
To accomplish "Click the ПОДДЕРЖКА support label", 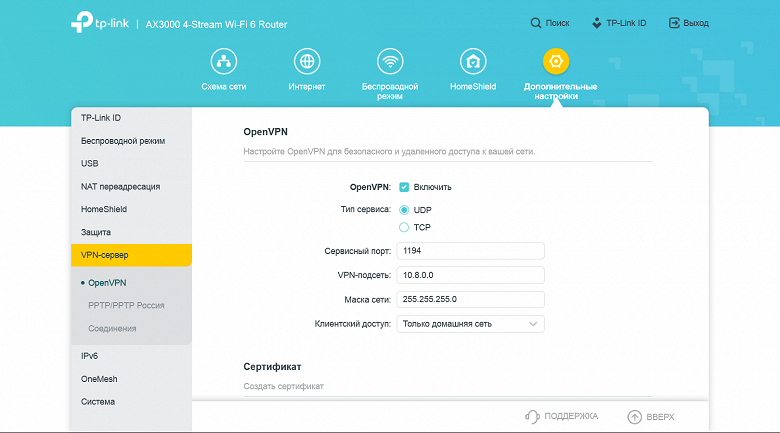I will (571, 416).
